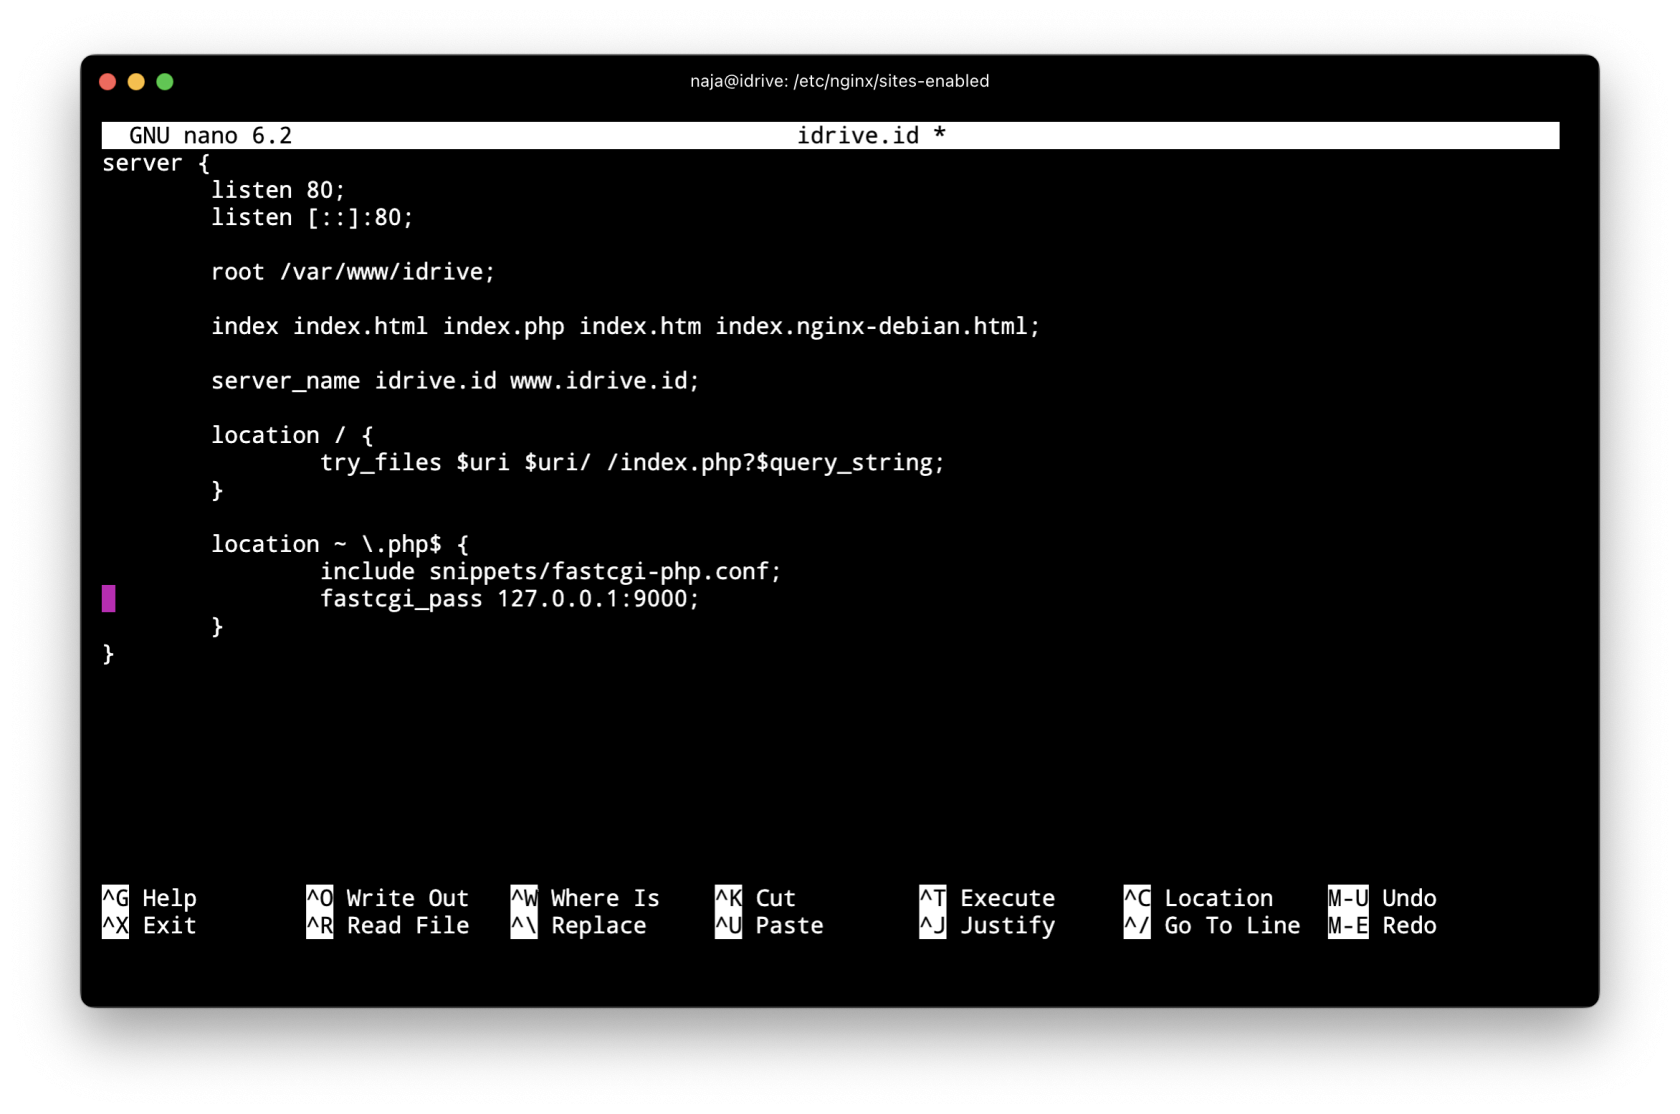Click the ^C Location shortcut
Screen dimensions: 1680x1114
pyautogui.click(x=1198, y=898)
